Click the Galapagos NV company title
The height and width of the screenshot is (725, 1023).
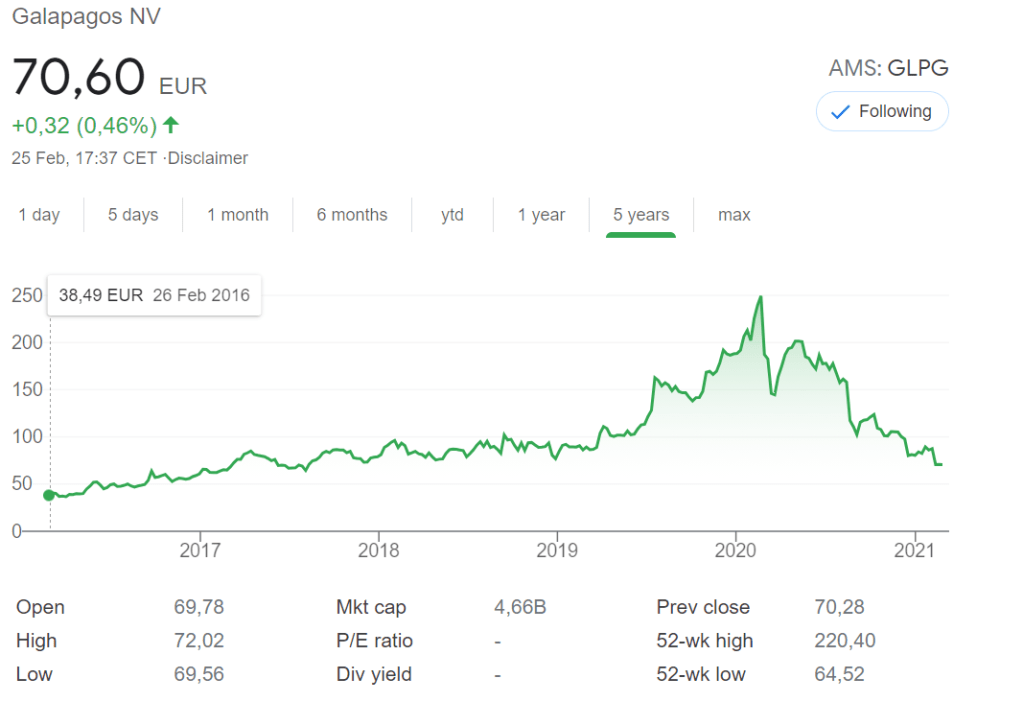coord(86,17)
